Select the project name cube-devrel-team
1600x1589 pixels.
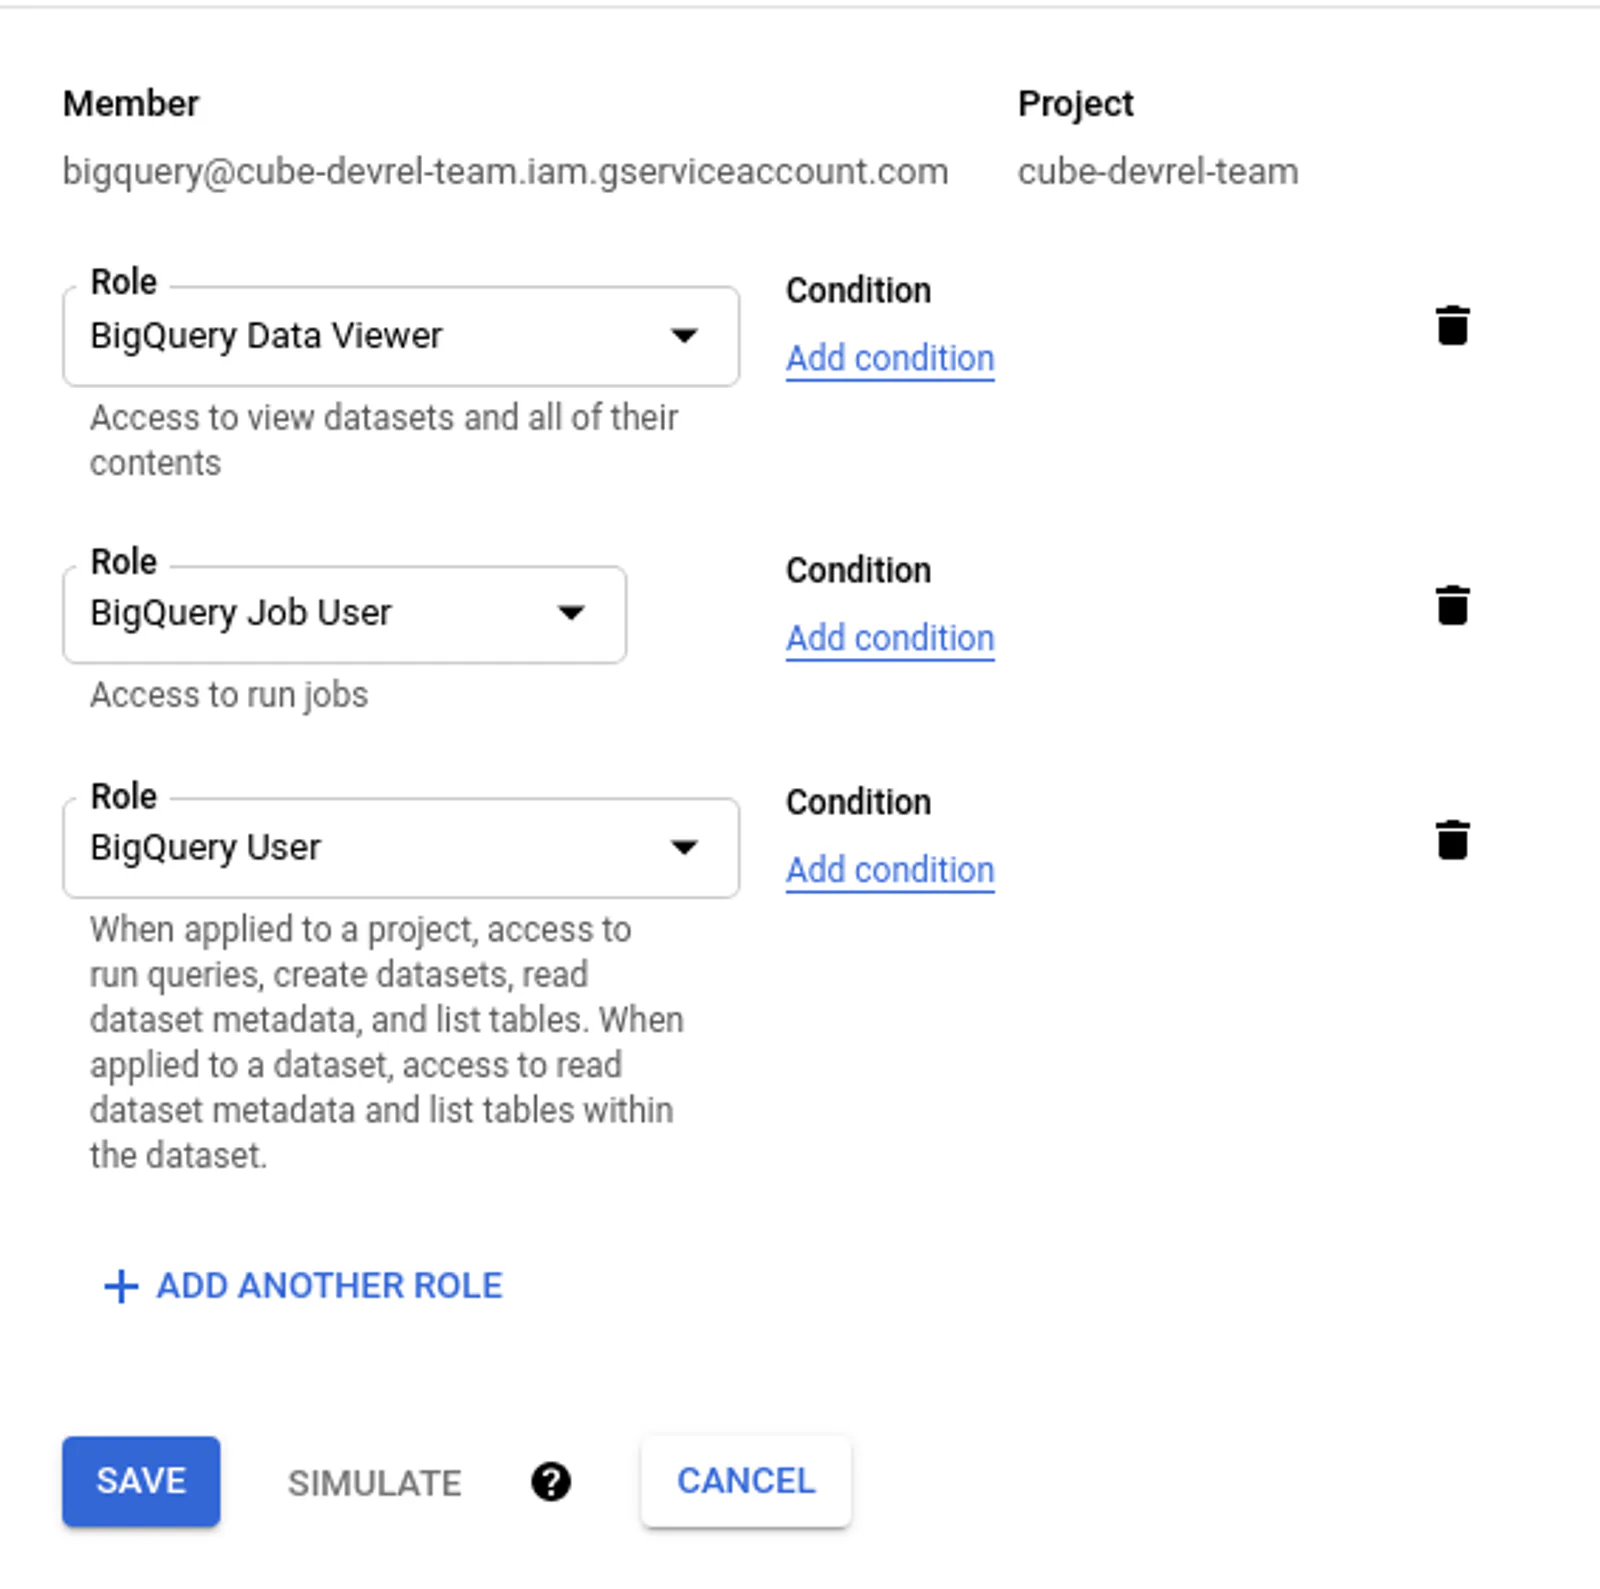pos(1158,172)
